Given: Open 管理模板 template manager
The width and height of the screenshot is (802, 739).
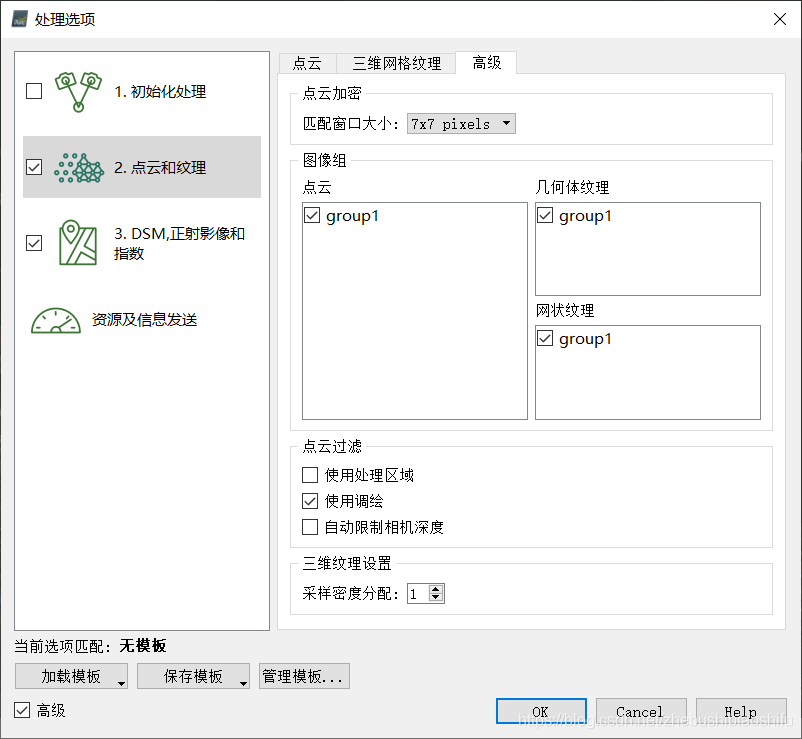Looking at the screenshot, I should pos(304,676).
